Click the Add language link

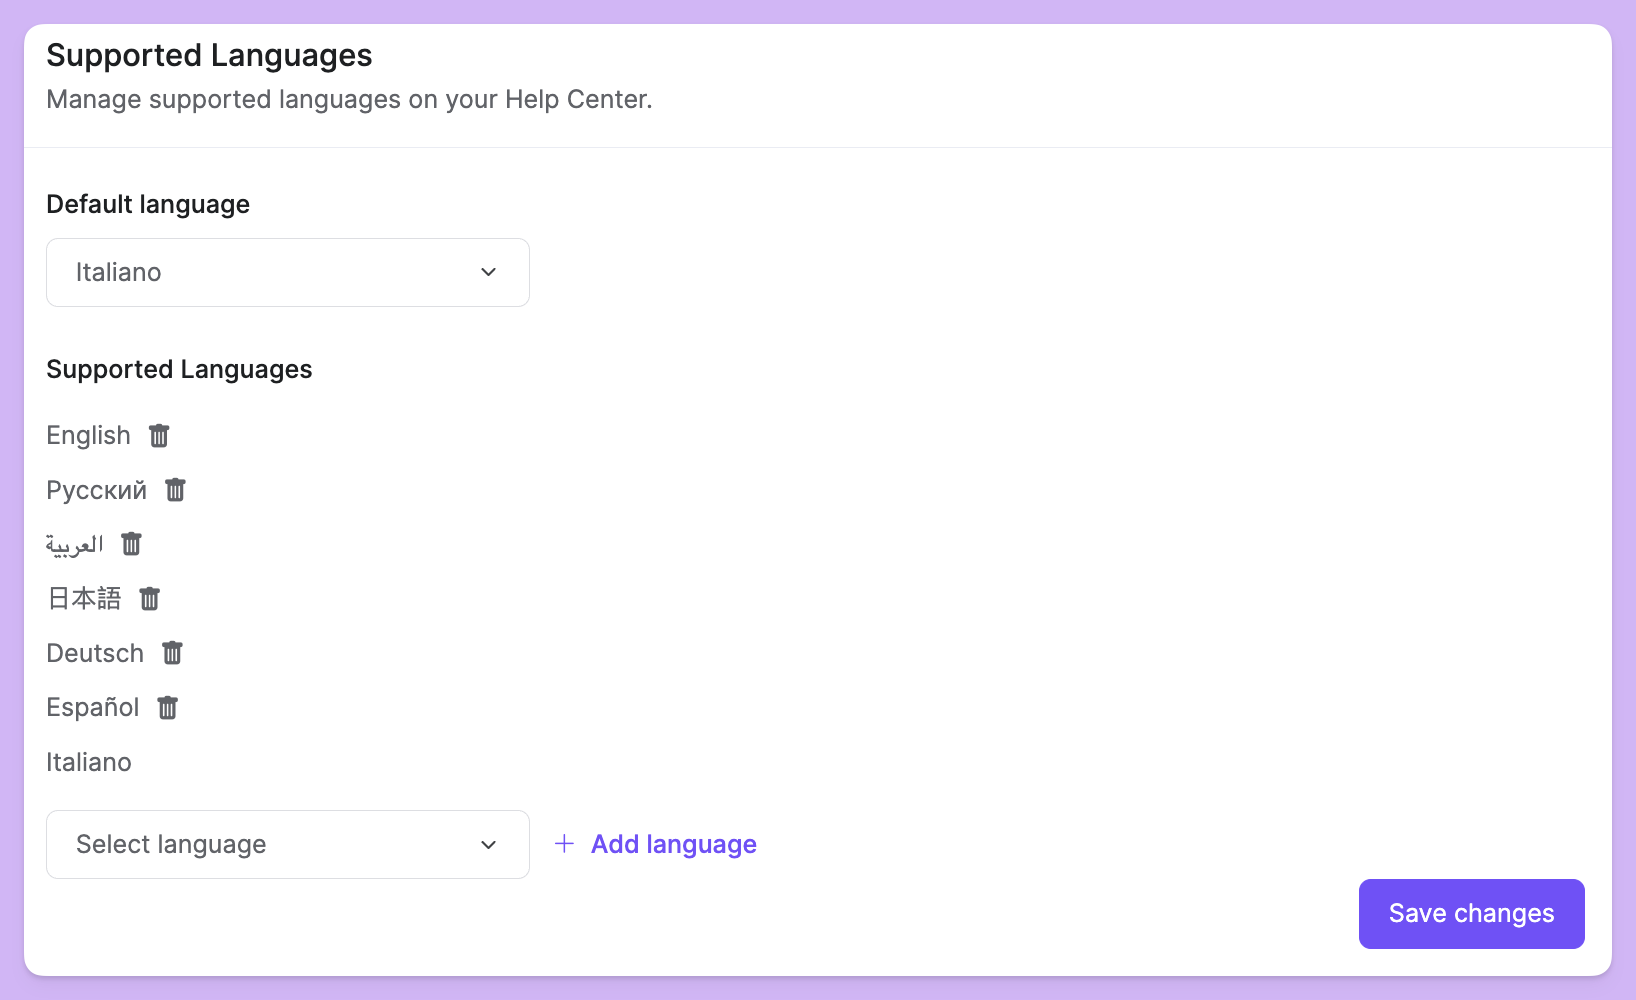point(673,844)
